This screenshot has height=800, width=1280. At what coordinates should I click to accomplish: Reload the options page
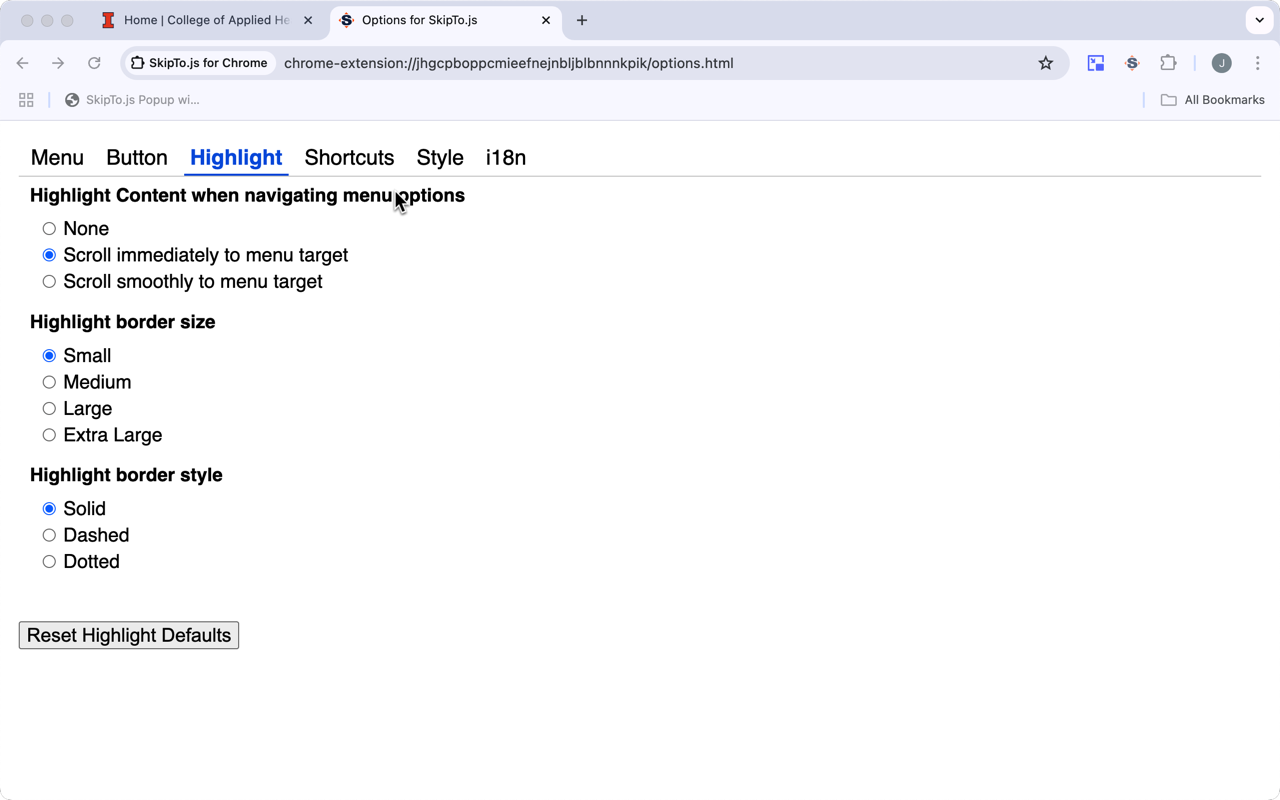94,63
